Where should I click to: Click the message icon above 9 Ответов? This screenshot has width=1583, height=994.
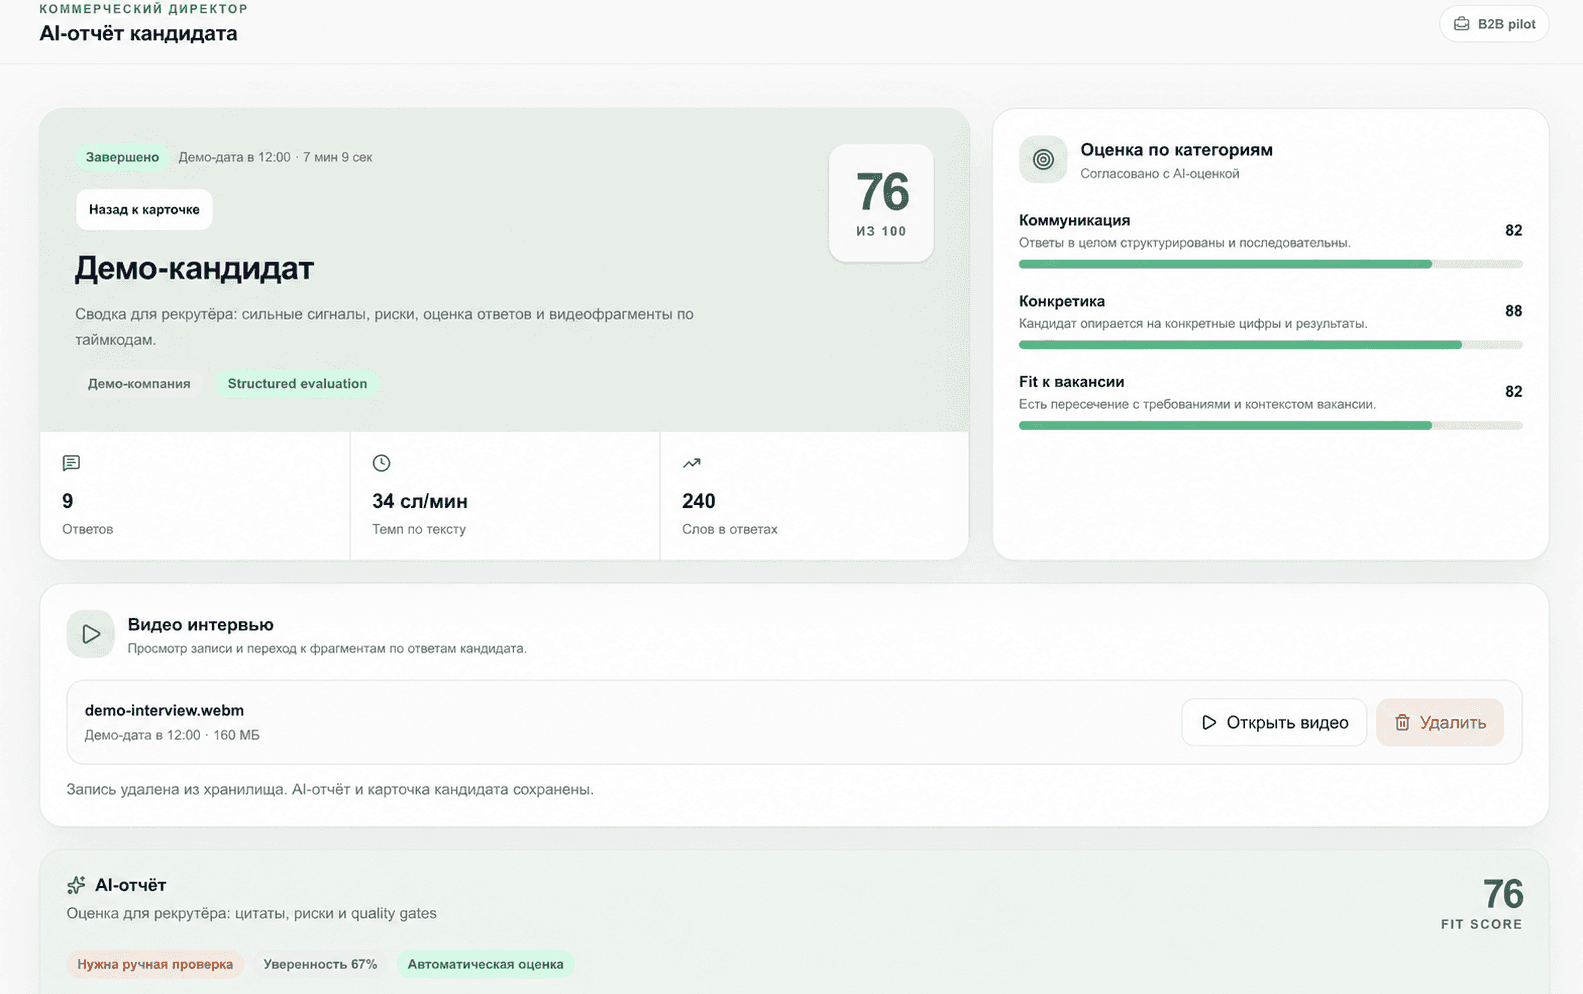click(71, 463)
